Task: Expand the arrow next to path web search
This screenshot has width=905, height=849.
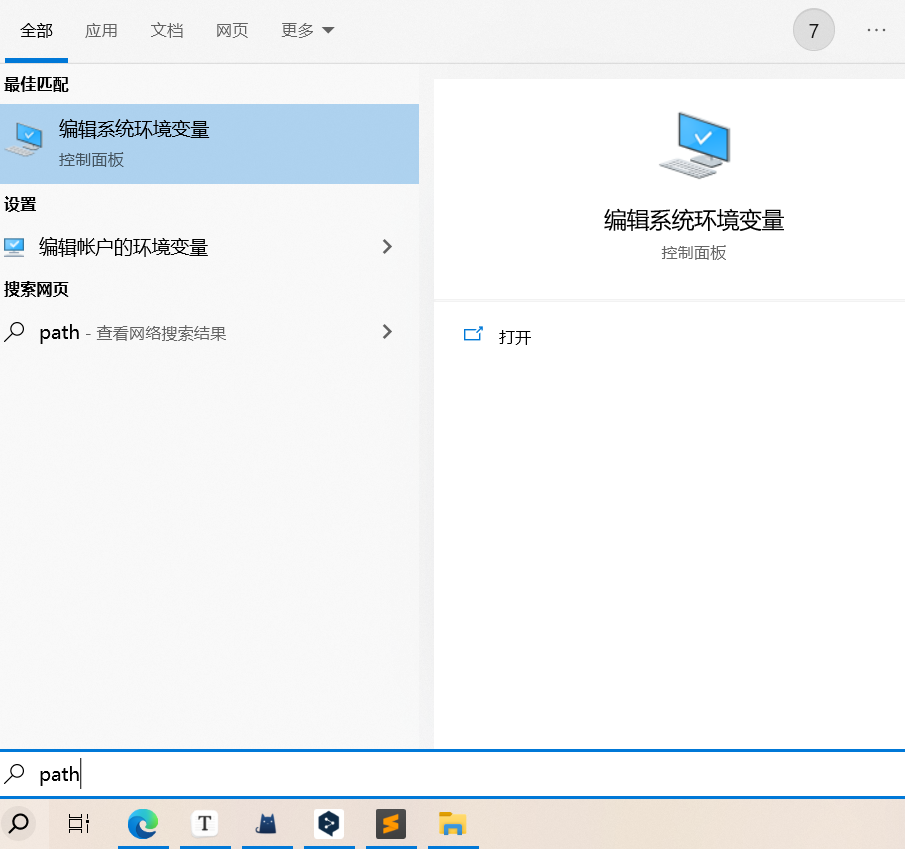Action: pos(387,332)
